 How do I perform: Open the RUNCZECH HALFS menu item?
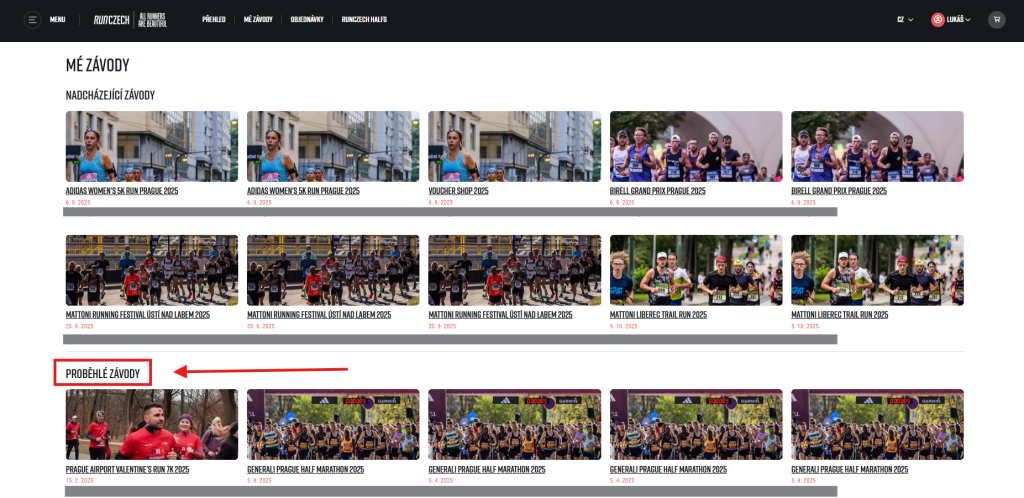coord(364,20)
